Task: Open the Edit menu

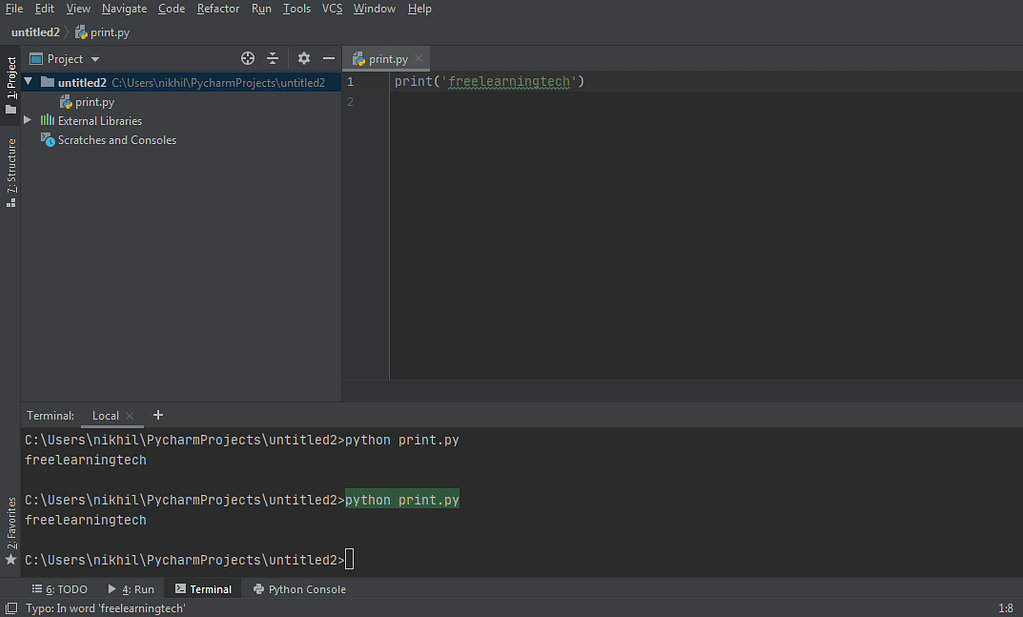Action: pyautogui.click(x=44, y=8)
